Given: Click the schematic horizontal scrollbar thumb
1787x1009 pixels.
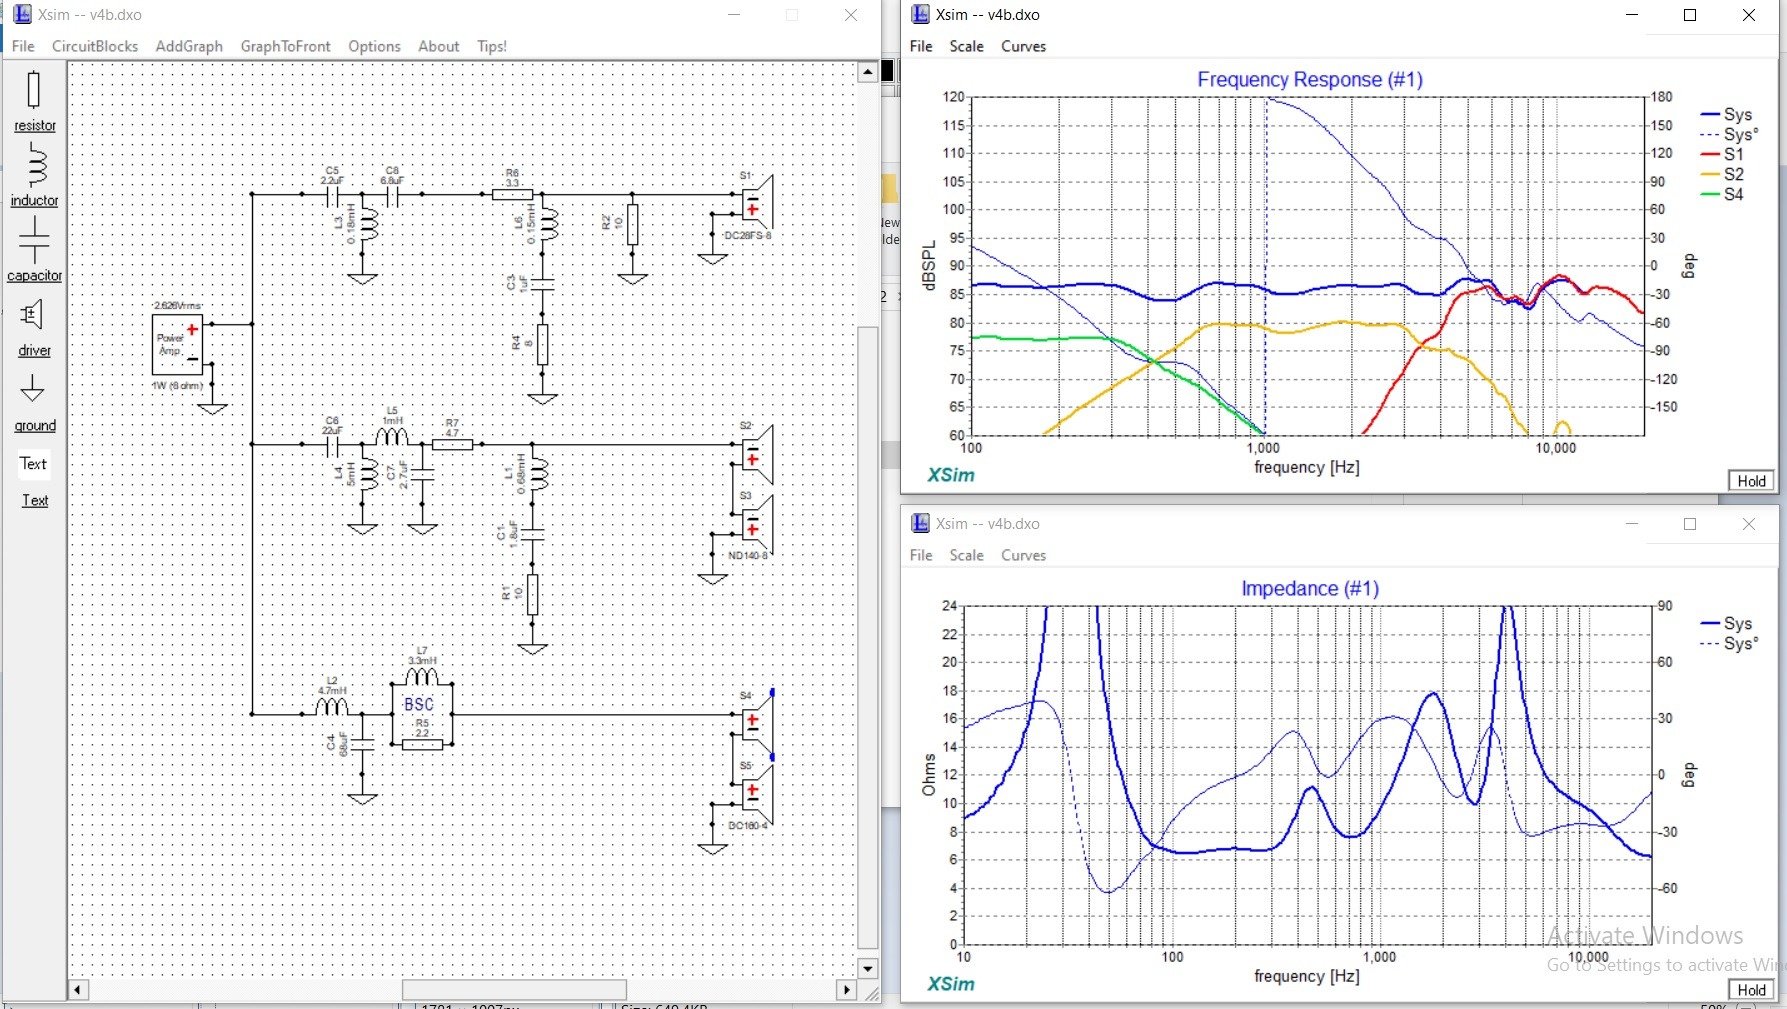Looking at the screenshot, I should click(514, 990).
